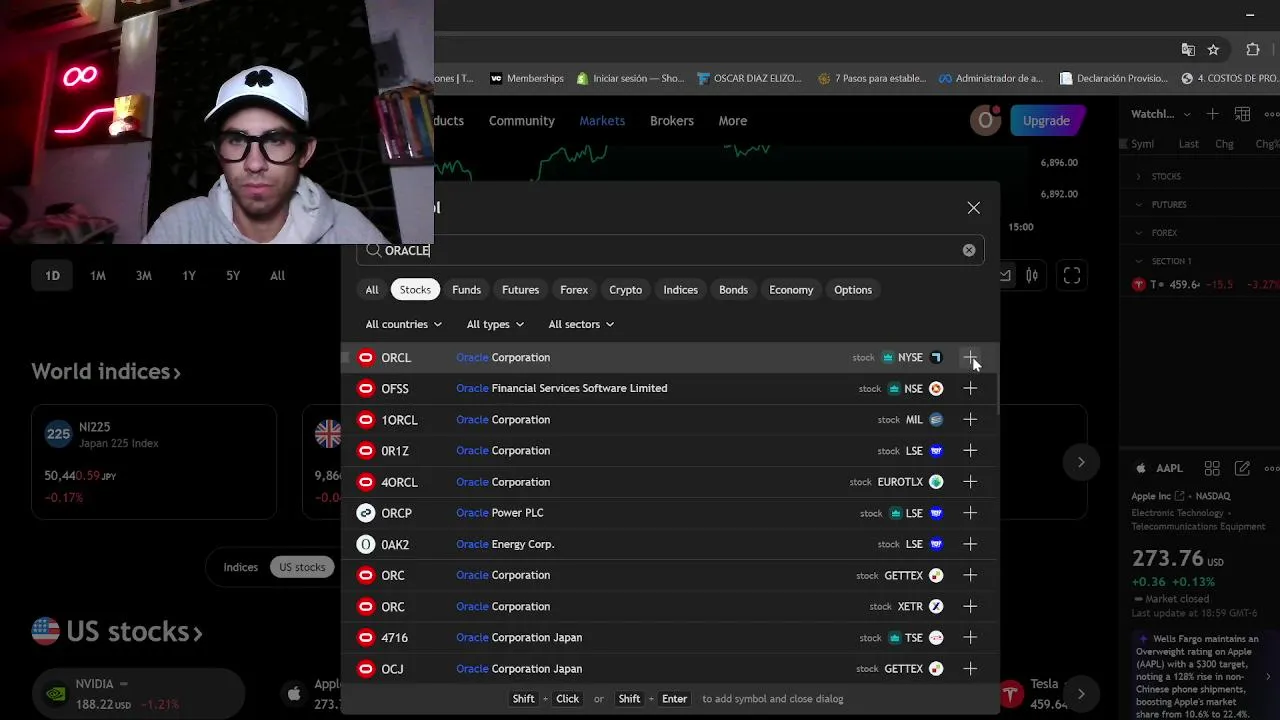
Task: Switch to Indices toggle pill
Action: coord(240,567)
